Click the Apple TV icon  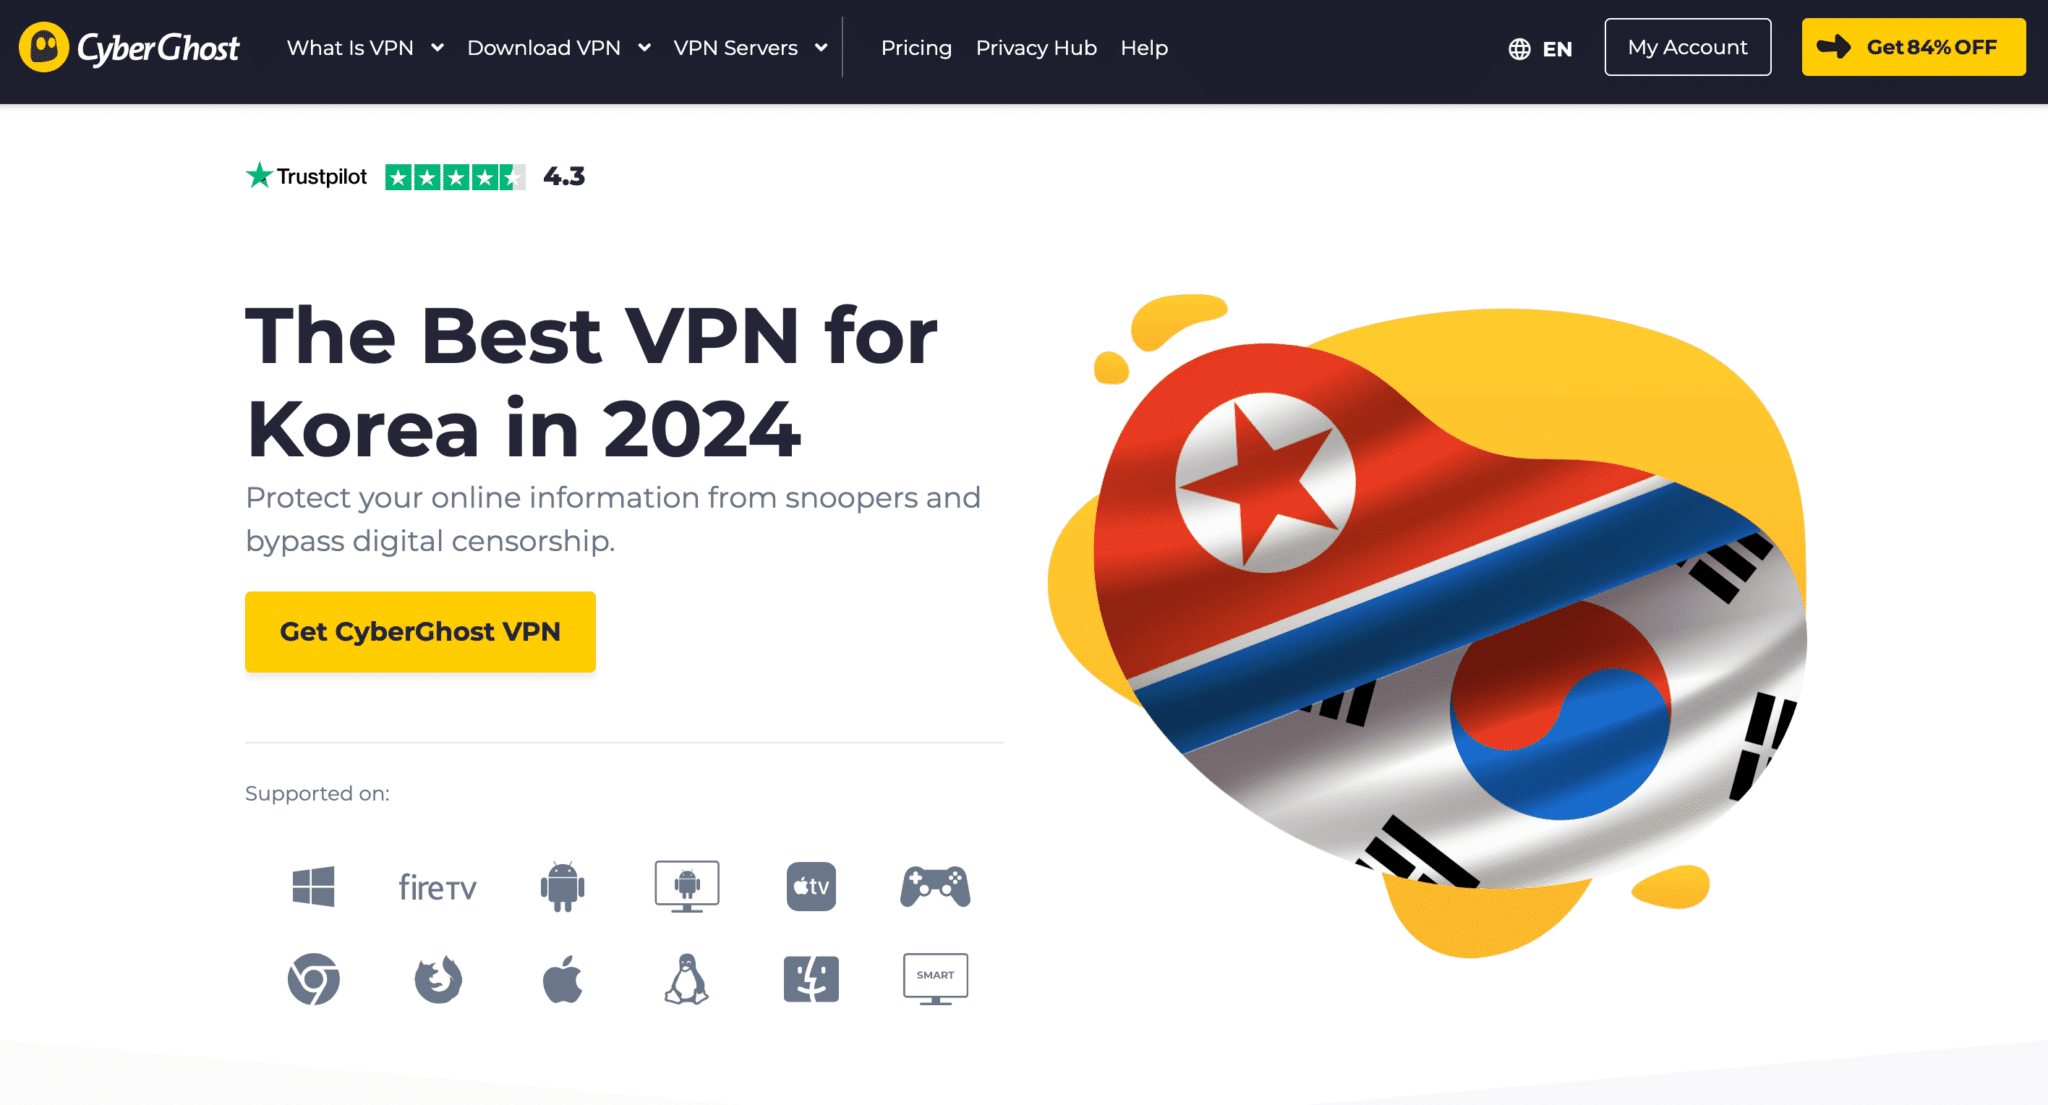click(811, 887)
